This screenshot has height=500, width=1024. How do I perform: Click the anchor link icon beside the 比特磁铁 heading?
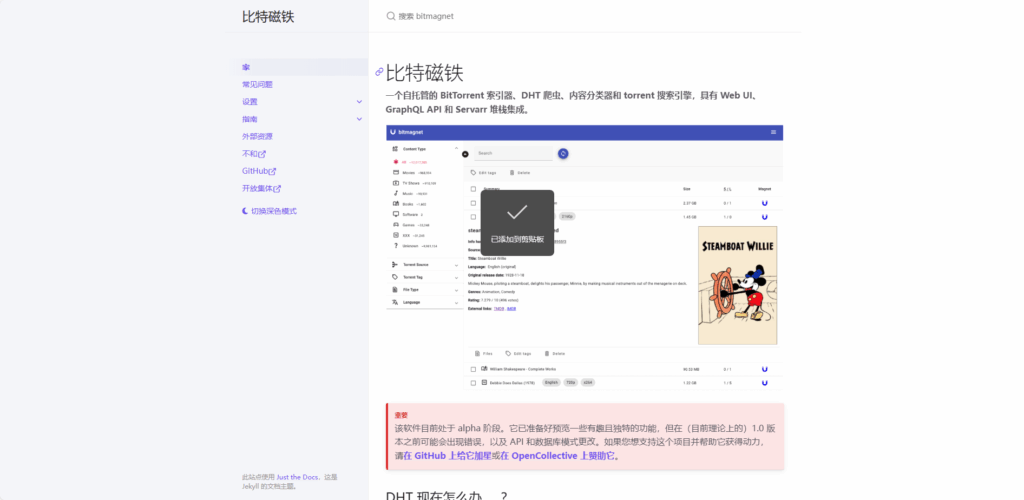coord(379,72)
